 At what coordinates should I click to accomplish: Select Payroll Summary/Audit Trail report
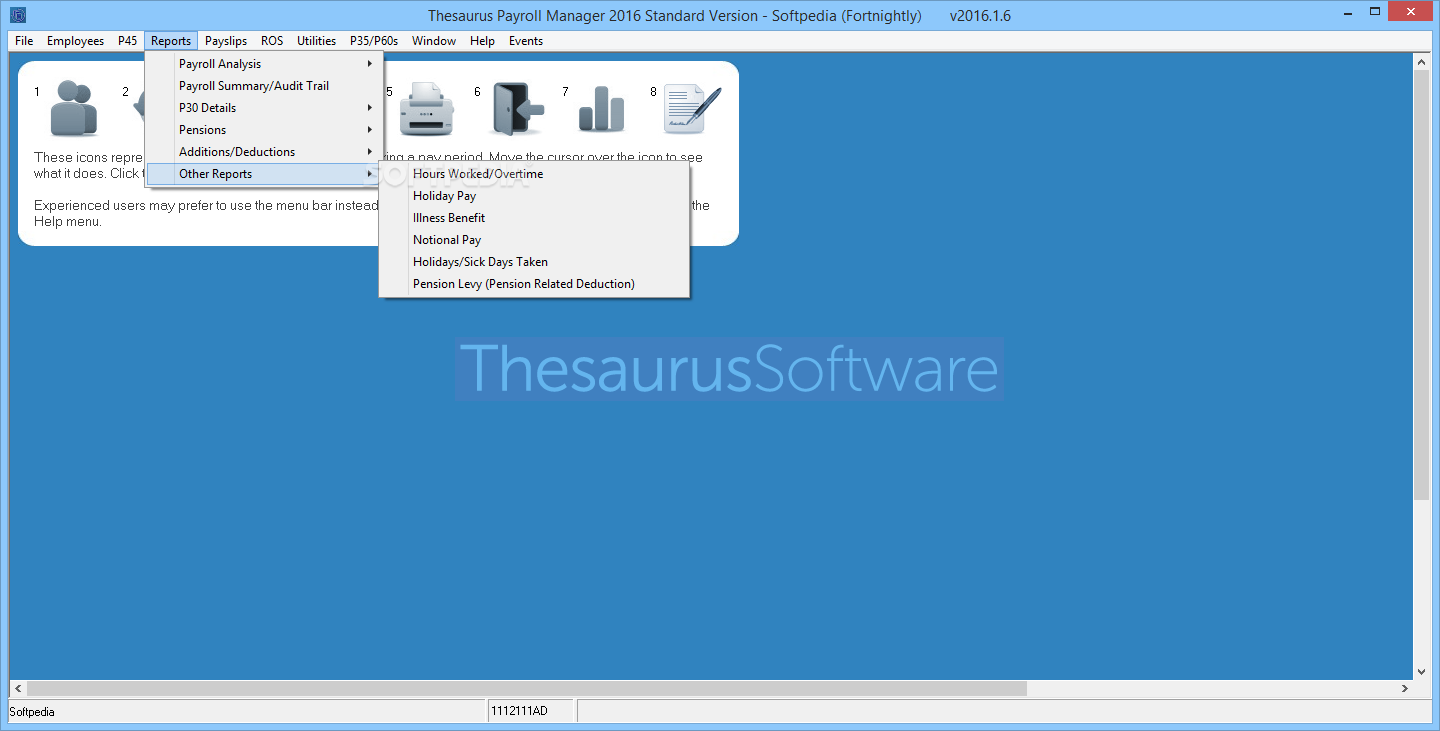[264, 86]
